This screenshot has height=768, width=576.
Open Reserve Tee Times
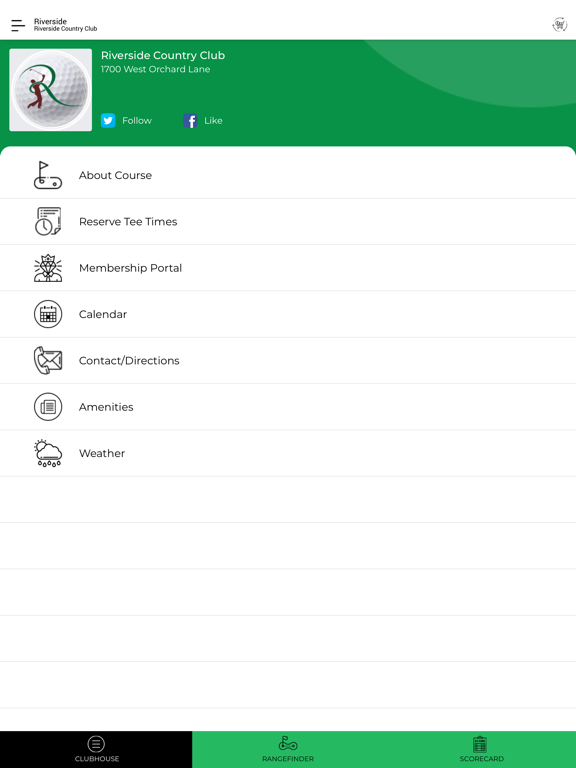288,222
